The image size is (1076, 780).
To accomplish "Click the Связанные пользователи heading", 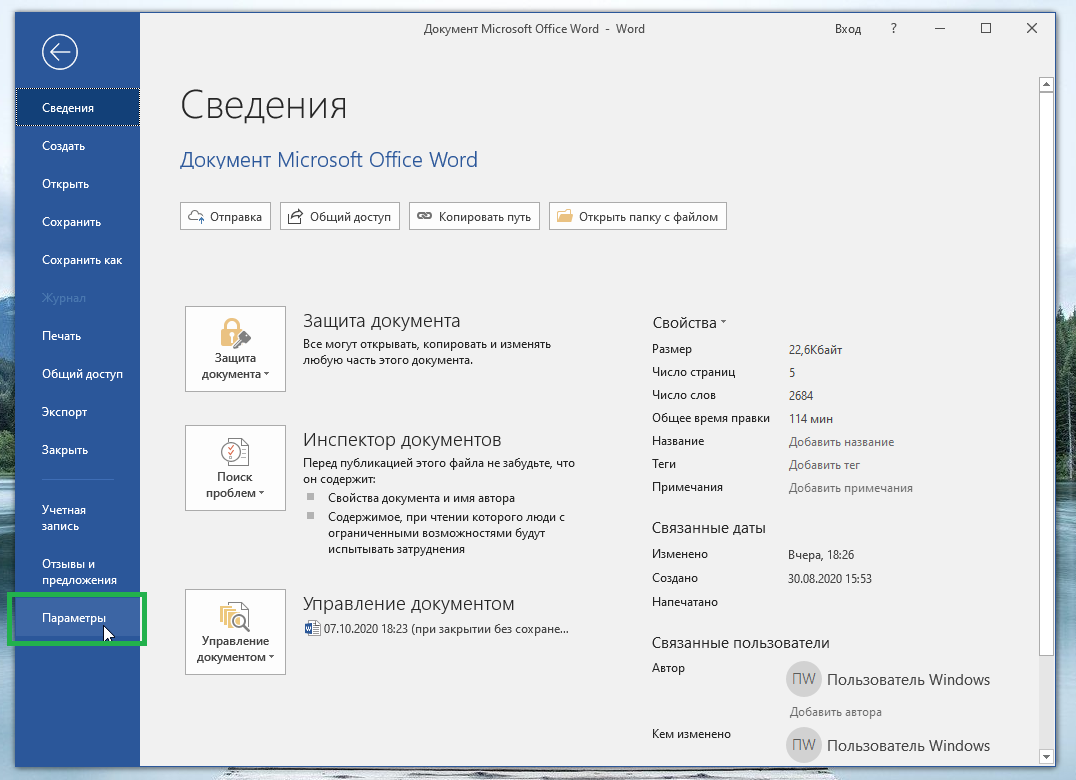I will [x=740, y=643].
